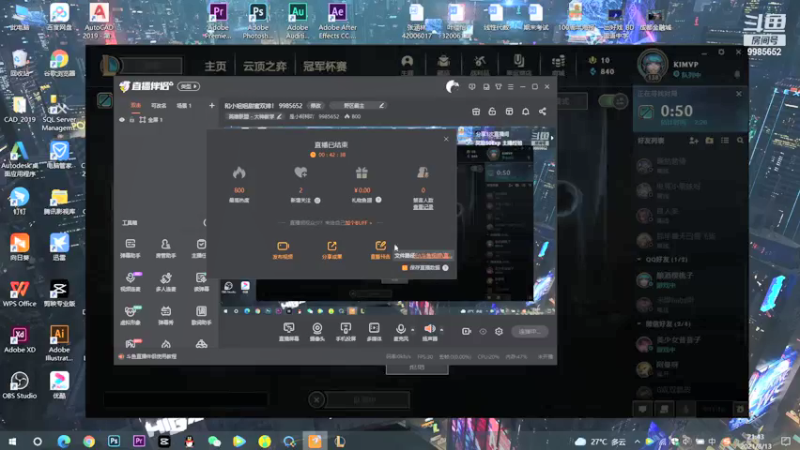800x450 pixels.
Task: Add the 多媒体 multimedia source
Action: 374,332
